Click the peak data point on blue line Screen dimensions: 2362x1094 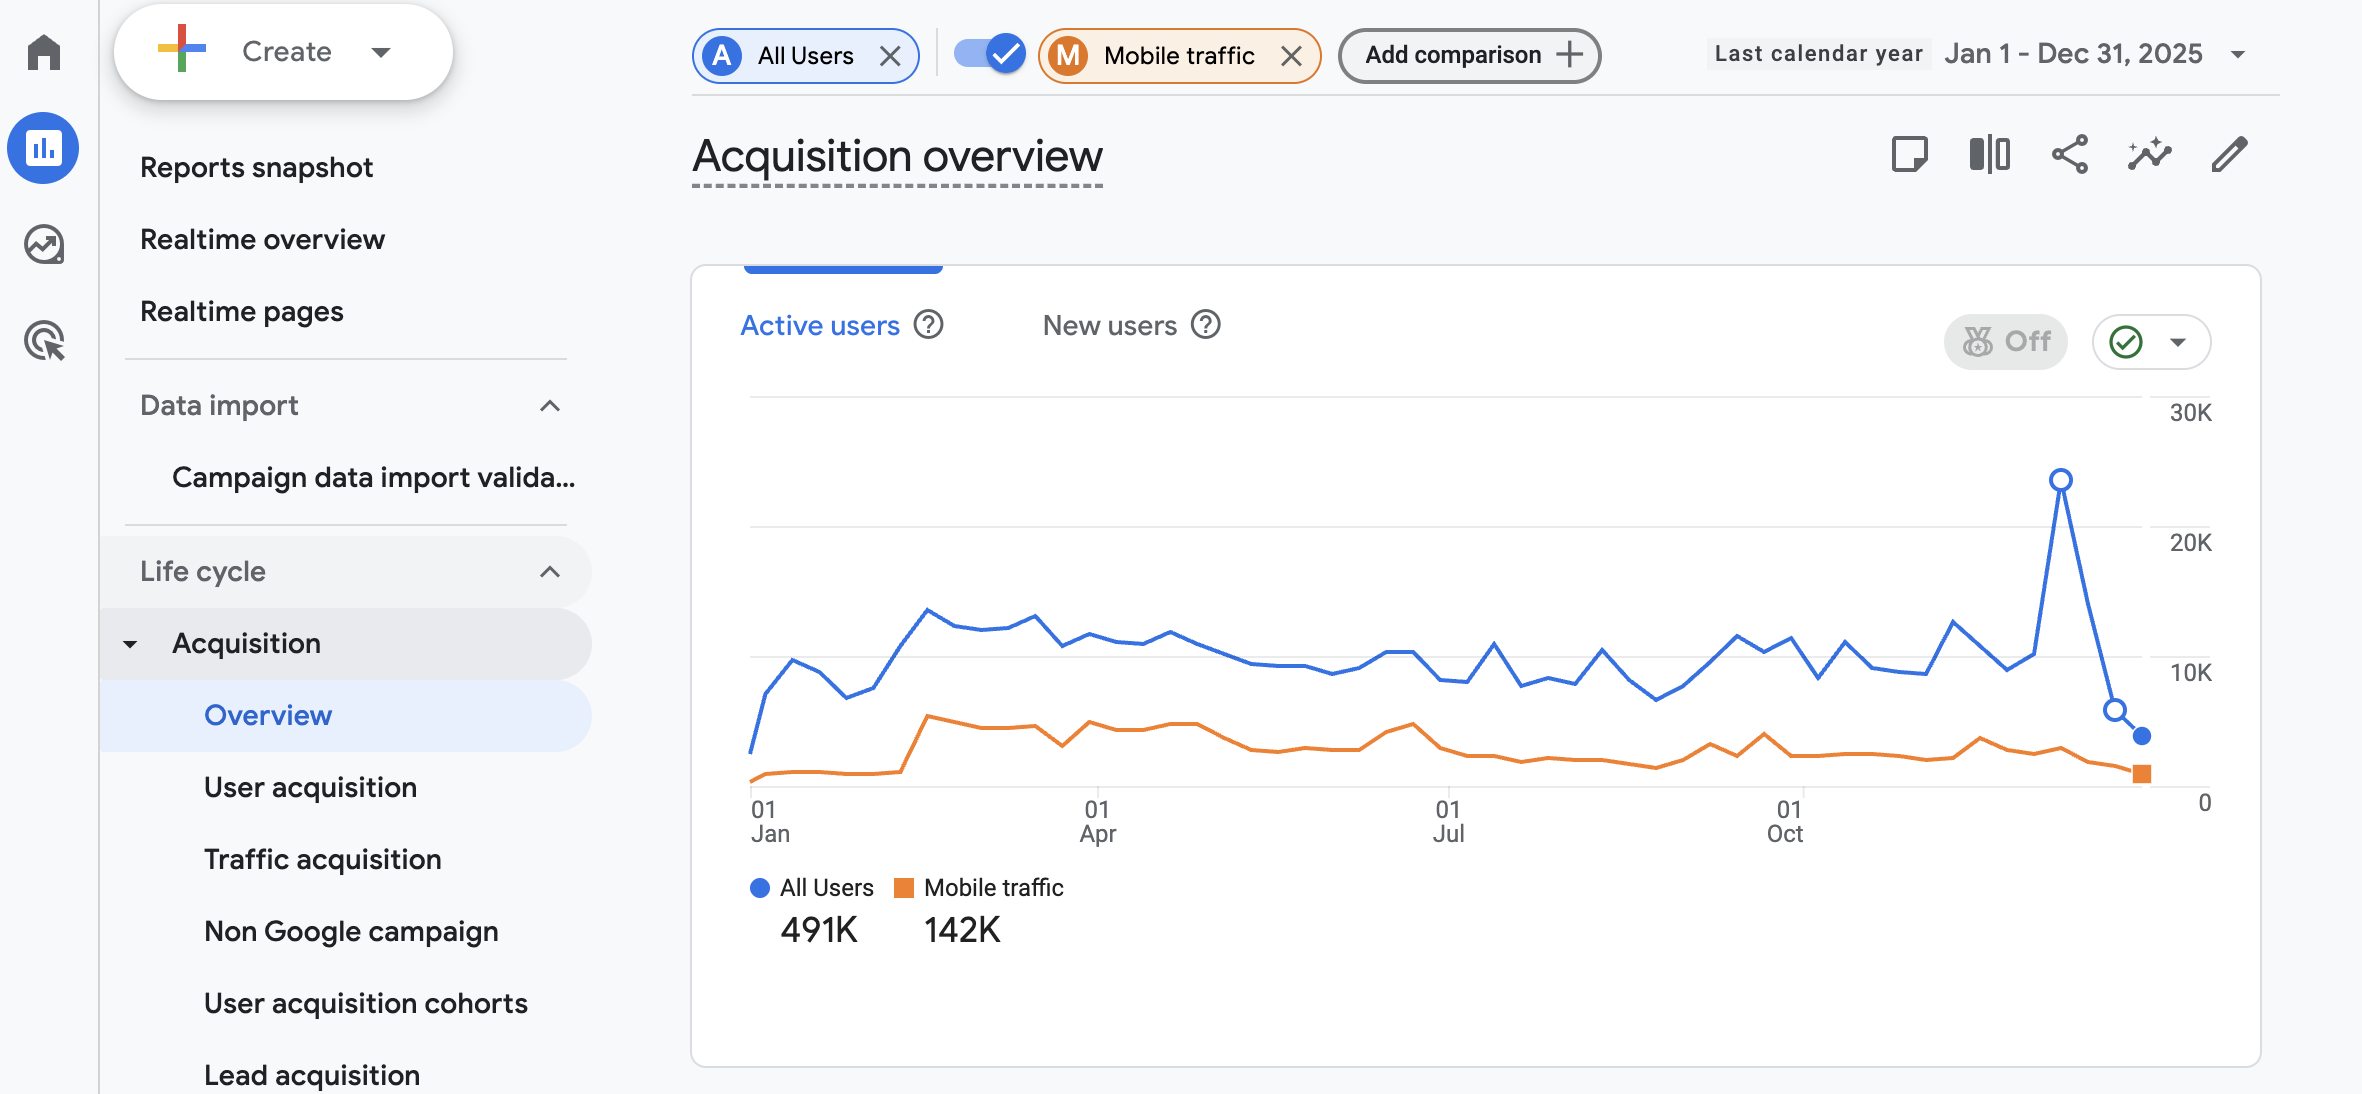[x=2061, y=480]
